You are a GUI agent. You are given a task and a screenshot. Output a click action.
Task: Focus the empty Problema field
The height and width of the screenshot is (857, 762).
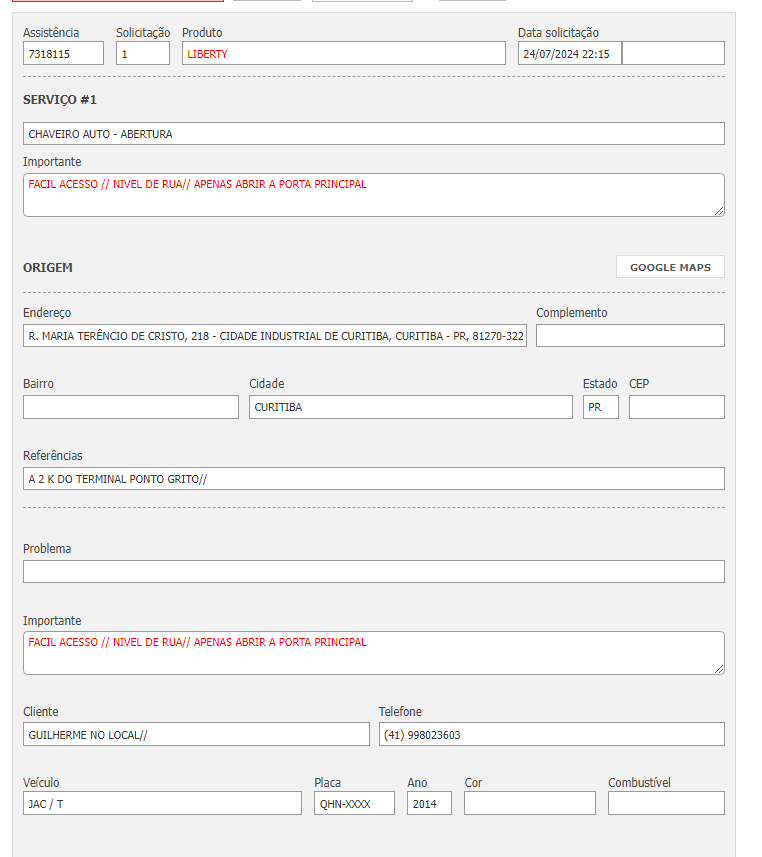pyautogui.click(x=373, y=572)
